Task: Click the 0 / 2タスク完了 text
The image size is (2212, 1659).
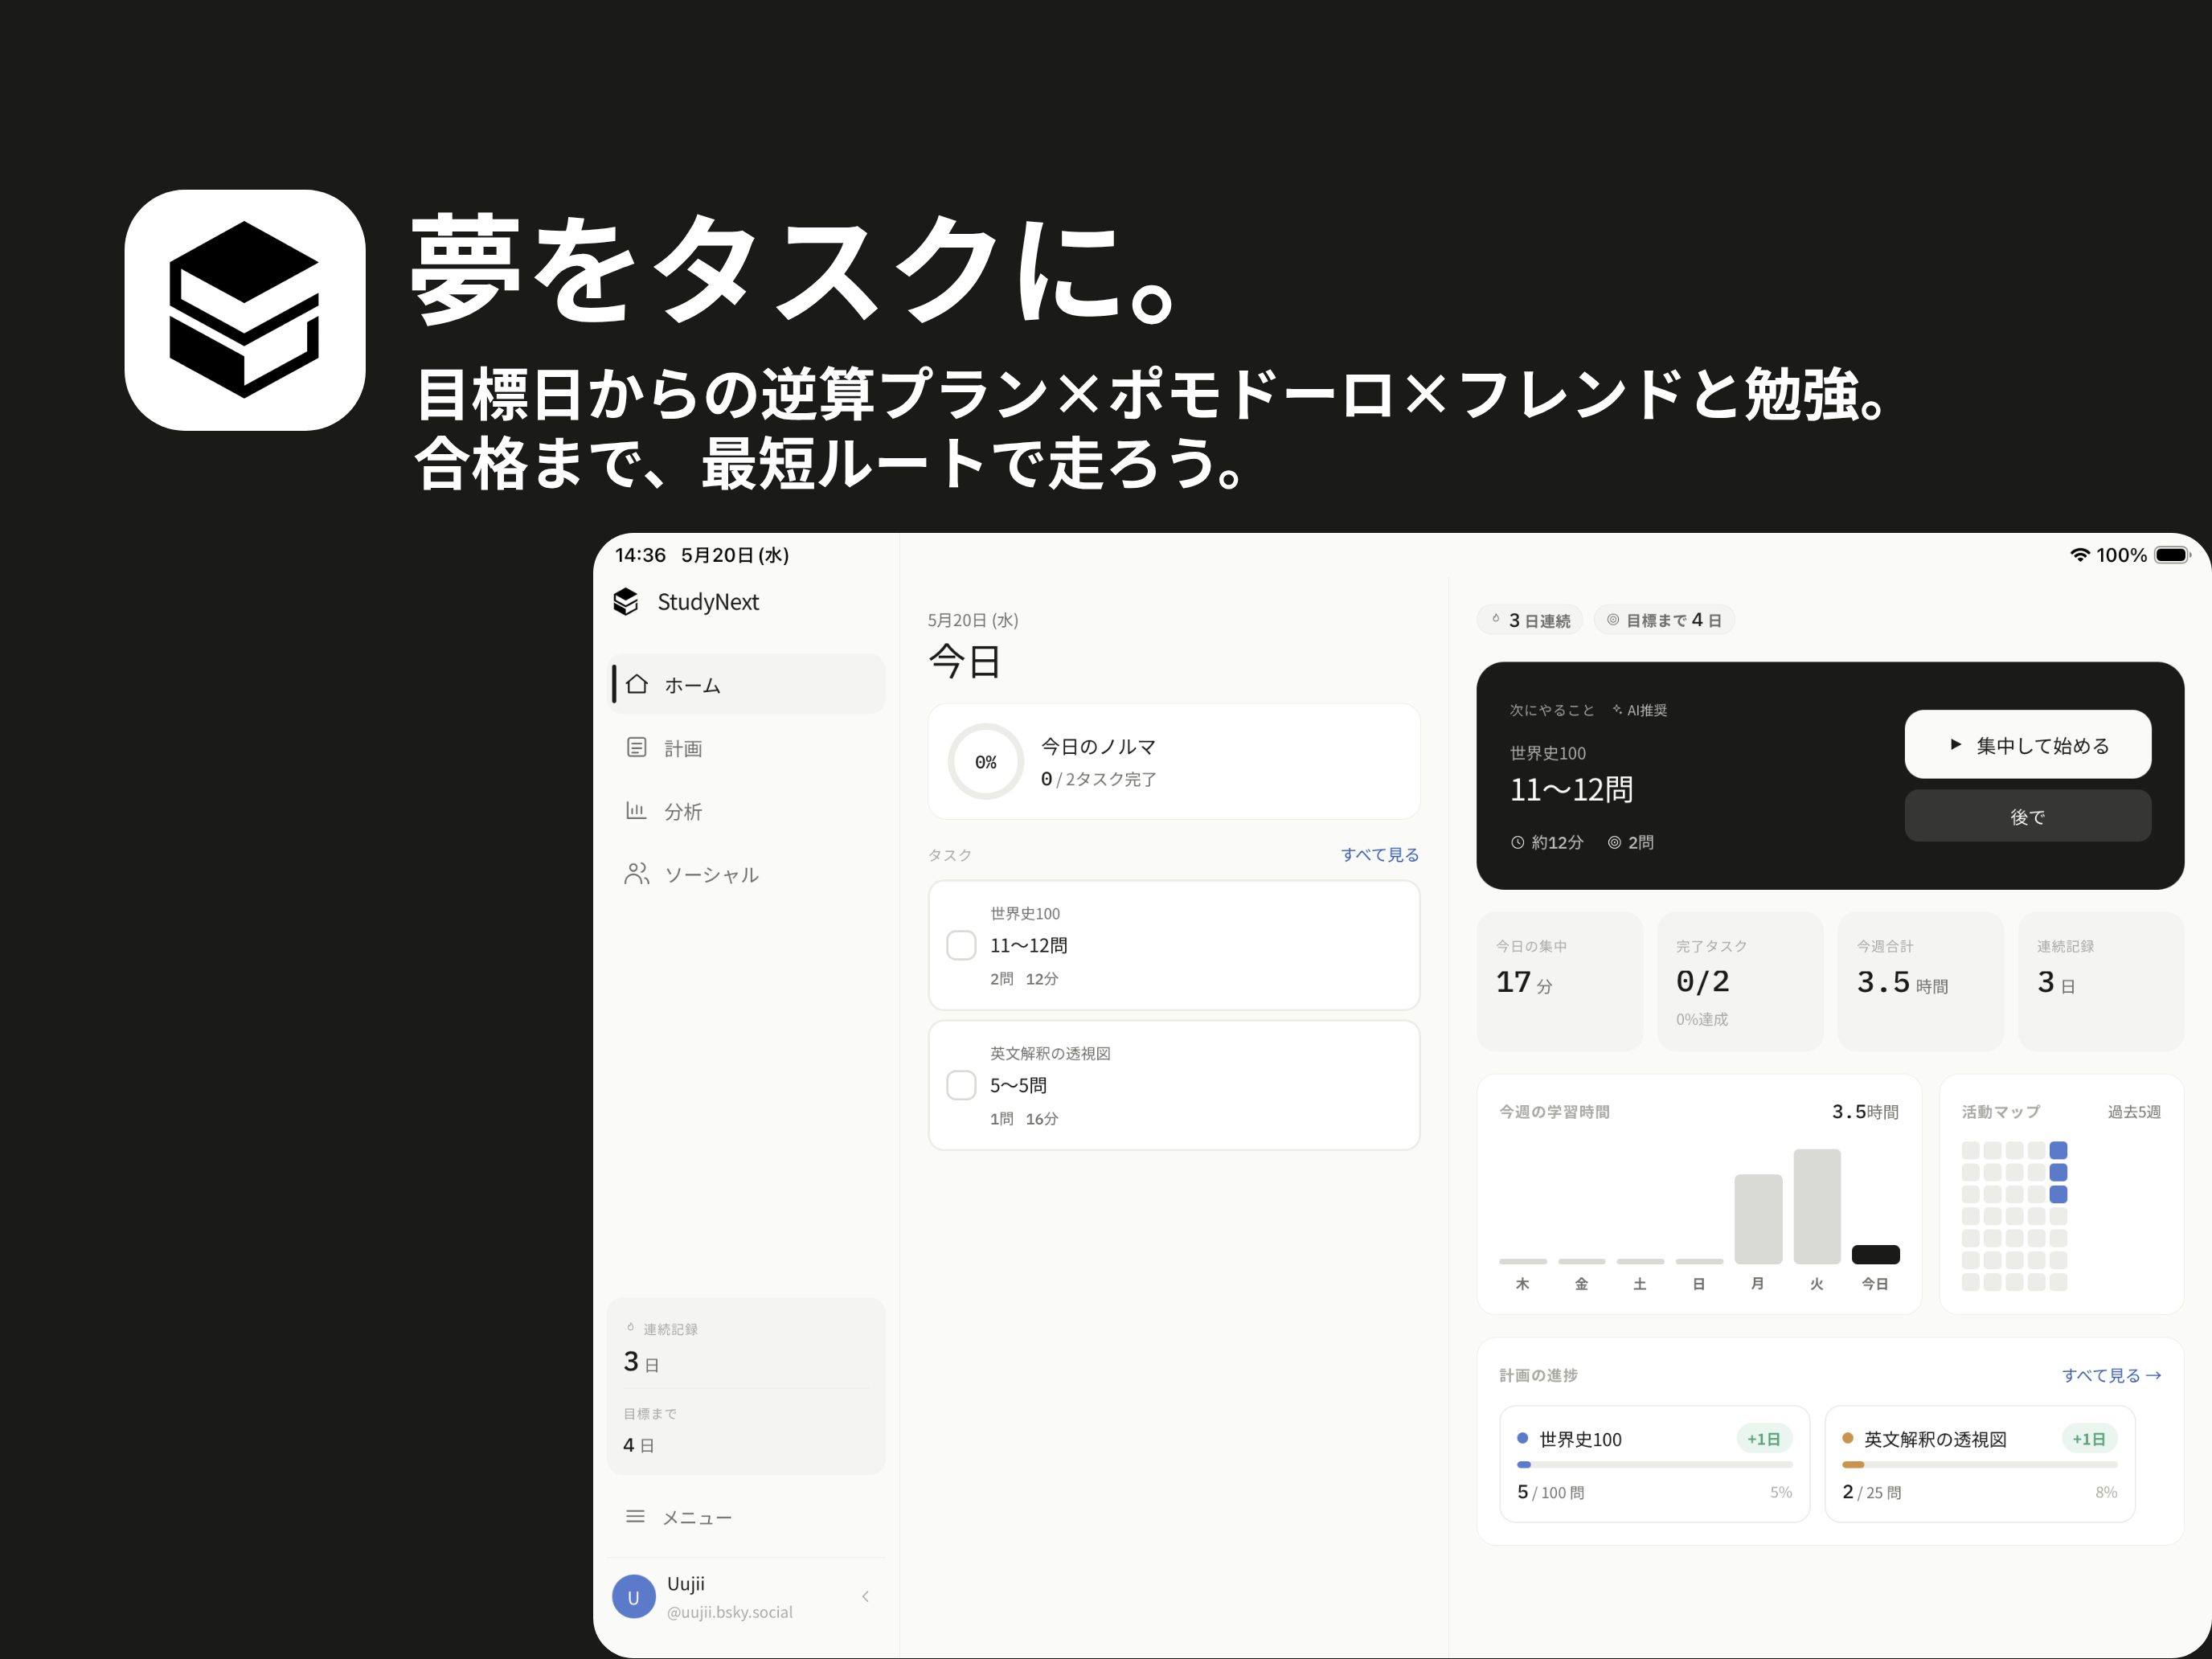Action: point(1098,778)
